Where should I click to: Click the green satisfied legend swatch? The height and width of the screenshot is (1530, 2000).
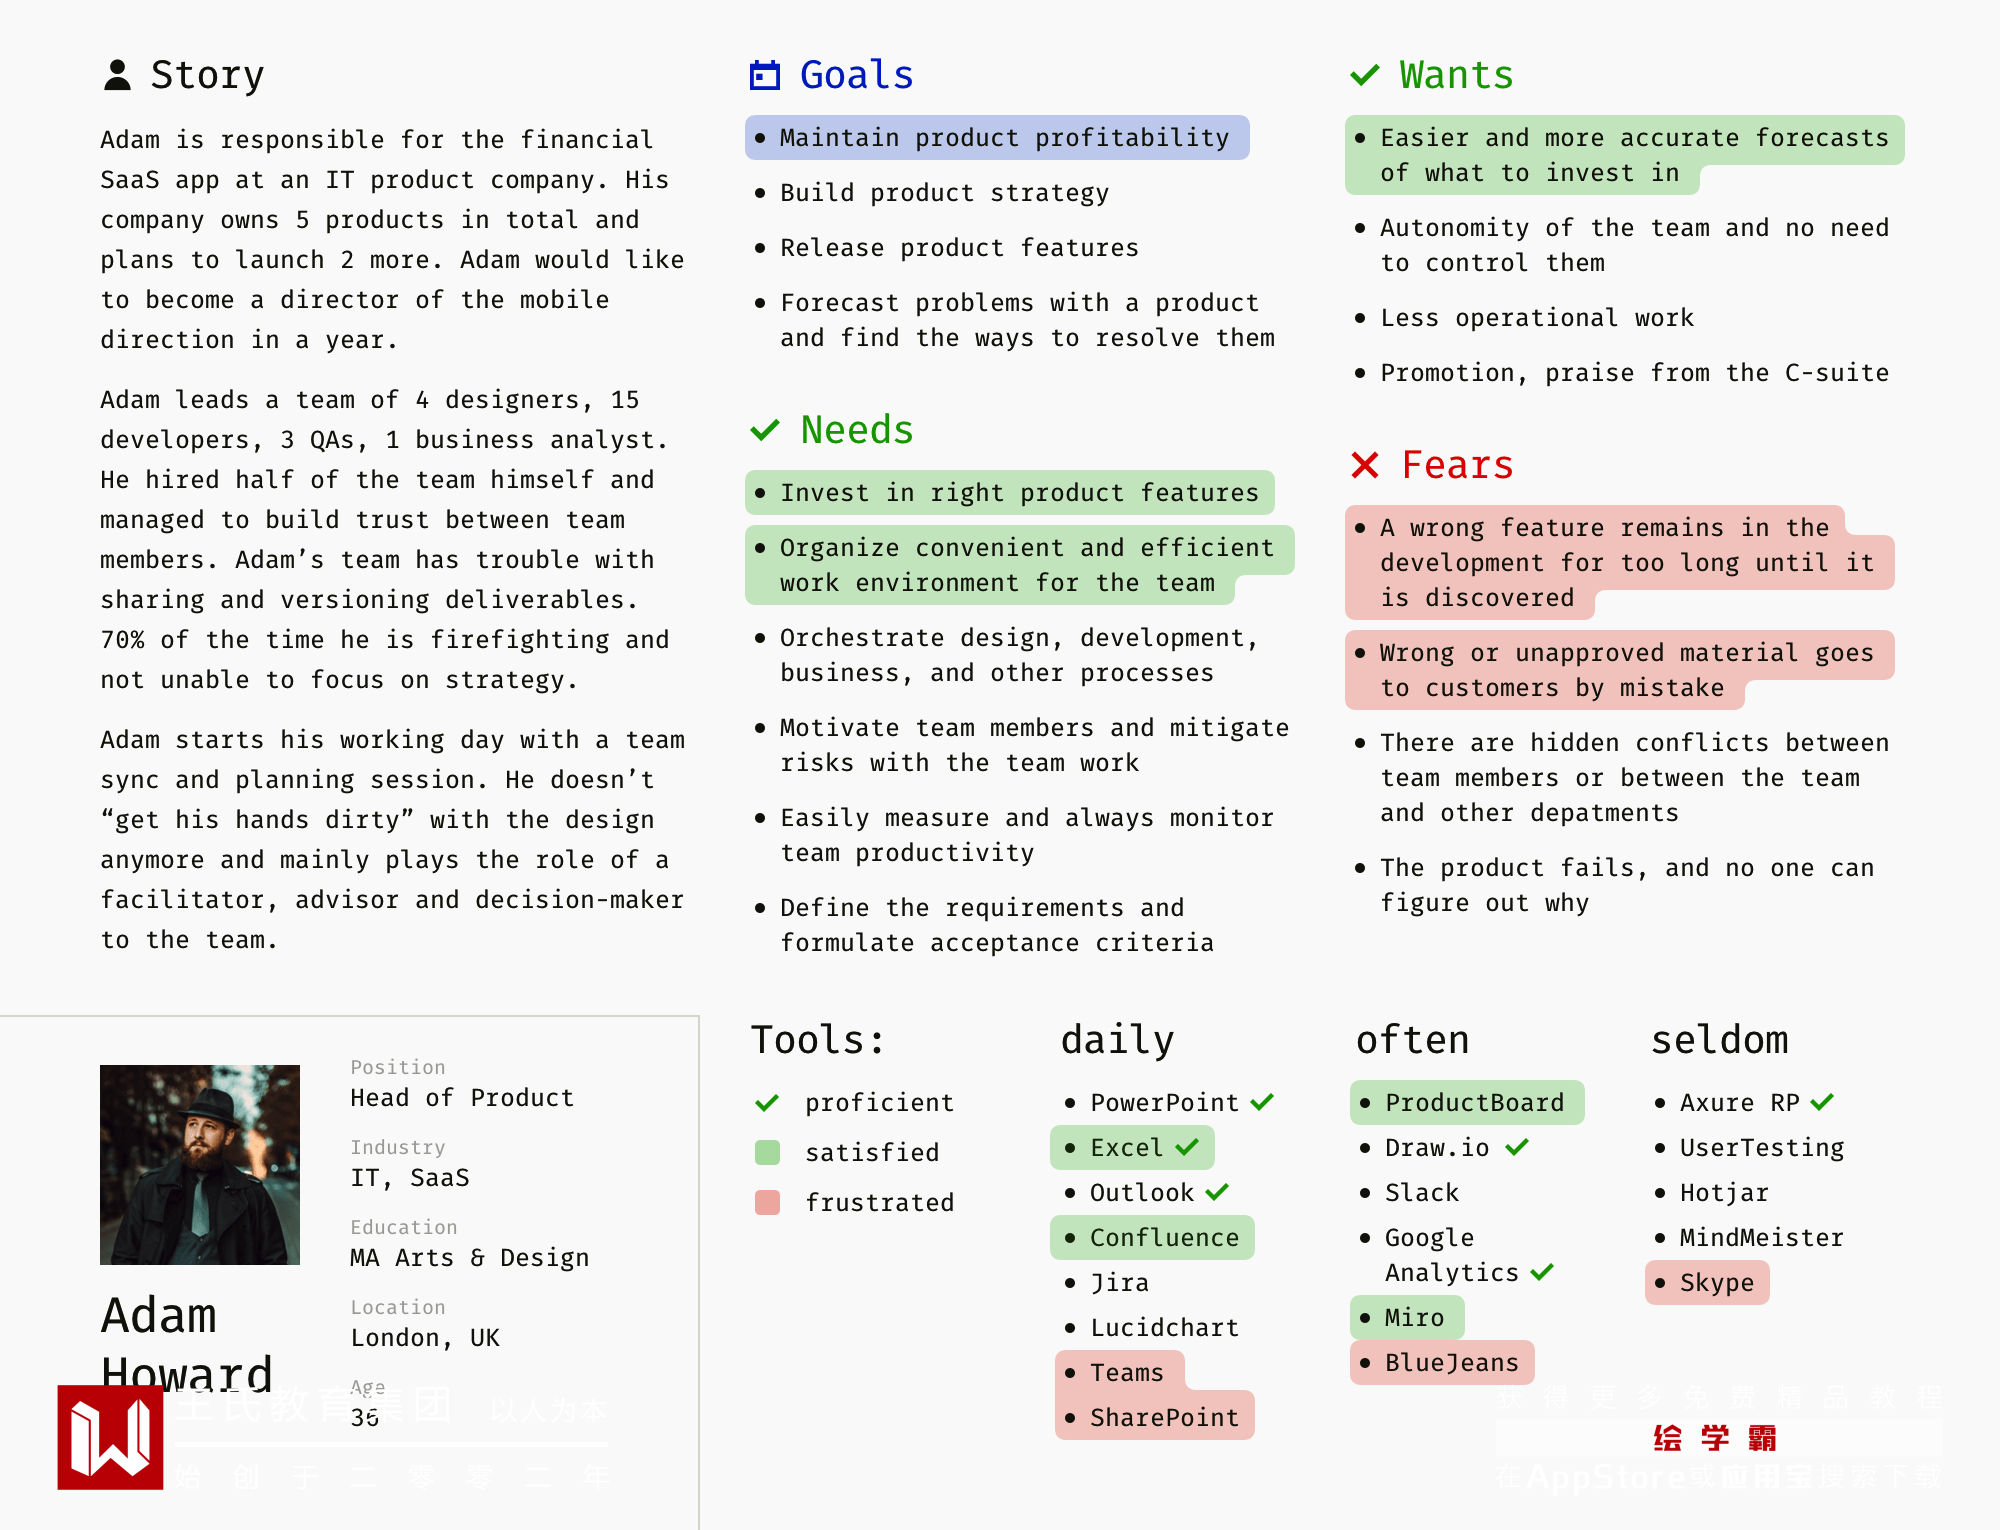767,1152
